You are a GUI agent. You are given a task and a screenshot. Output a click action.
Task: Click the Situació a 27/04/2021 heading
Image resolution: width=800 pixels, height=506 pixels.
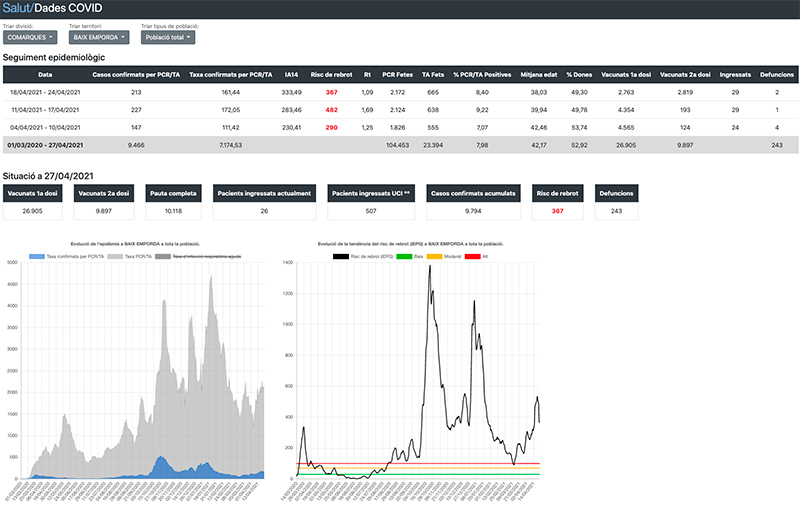pyautogui.click(x=48, y=176)
